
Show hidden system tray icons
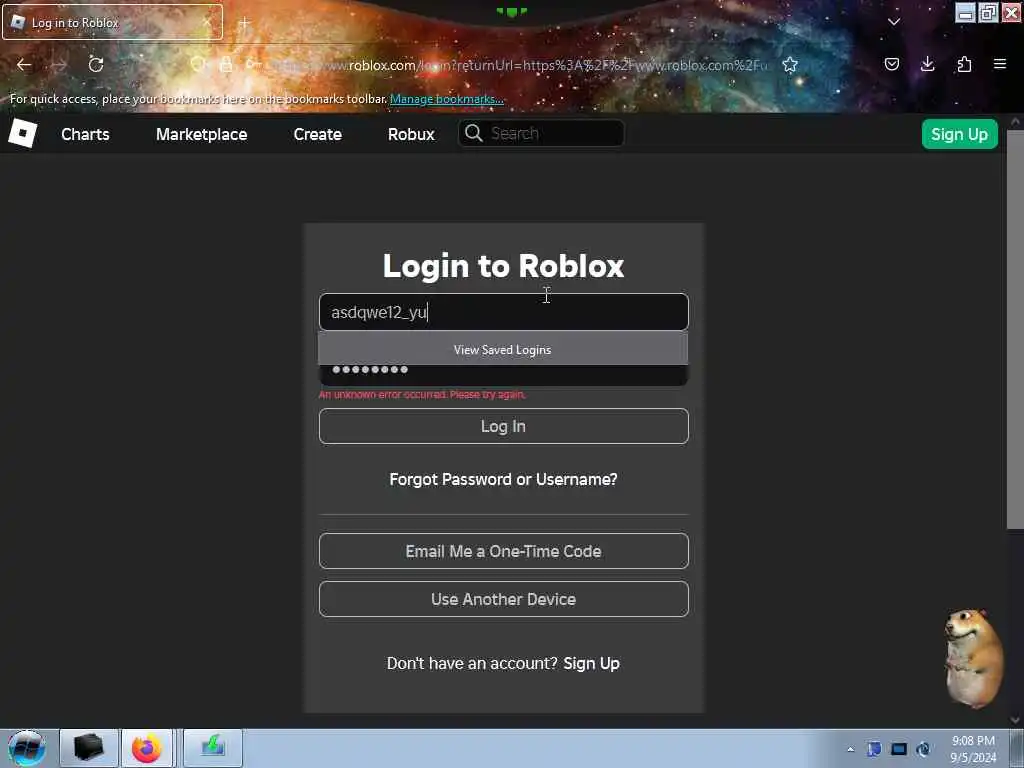tap(850, 750)
